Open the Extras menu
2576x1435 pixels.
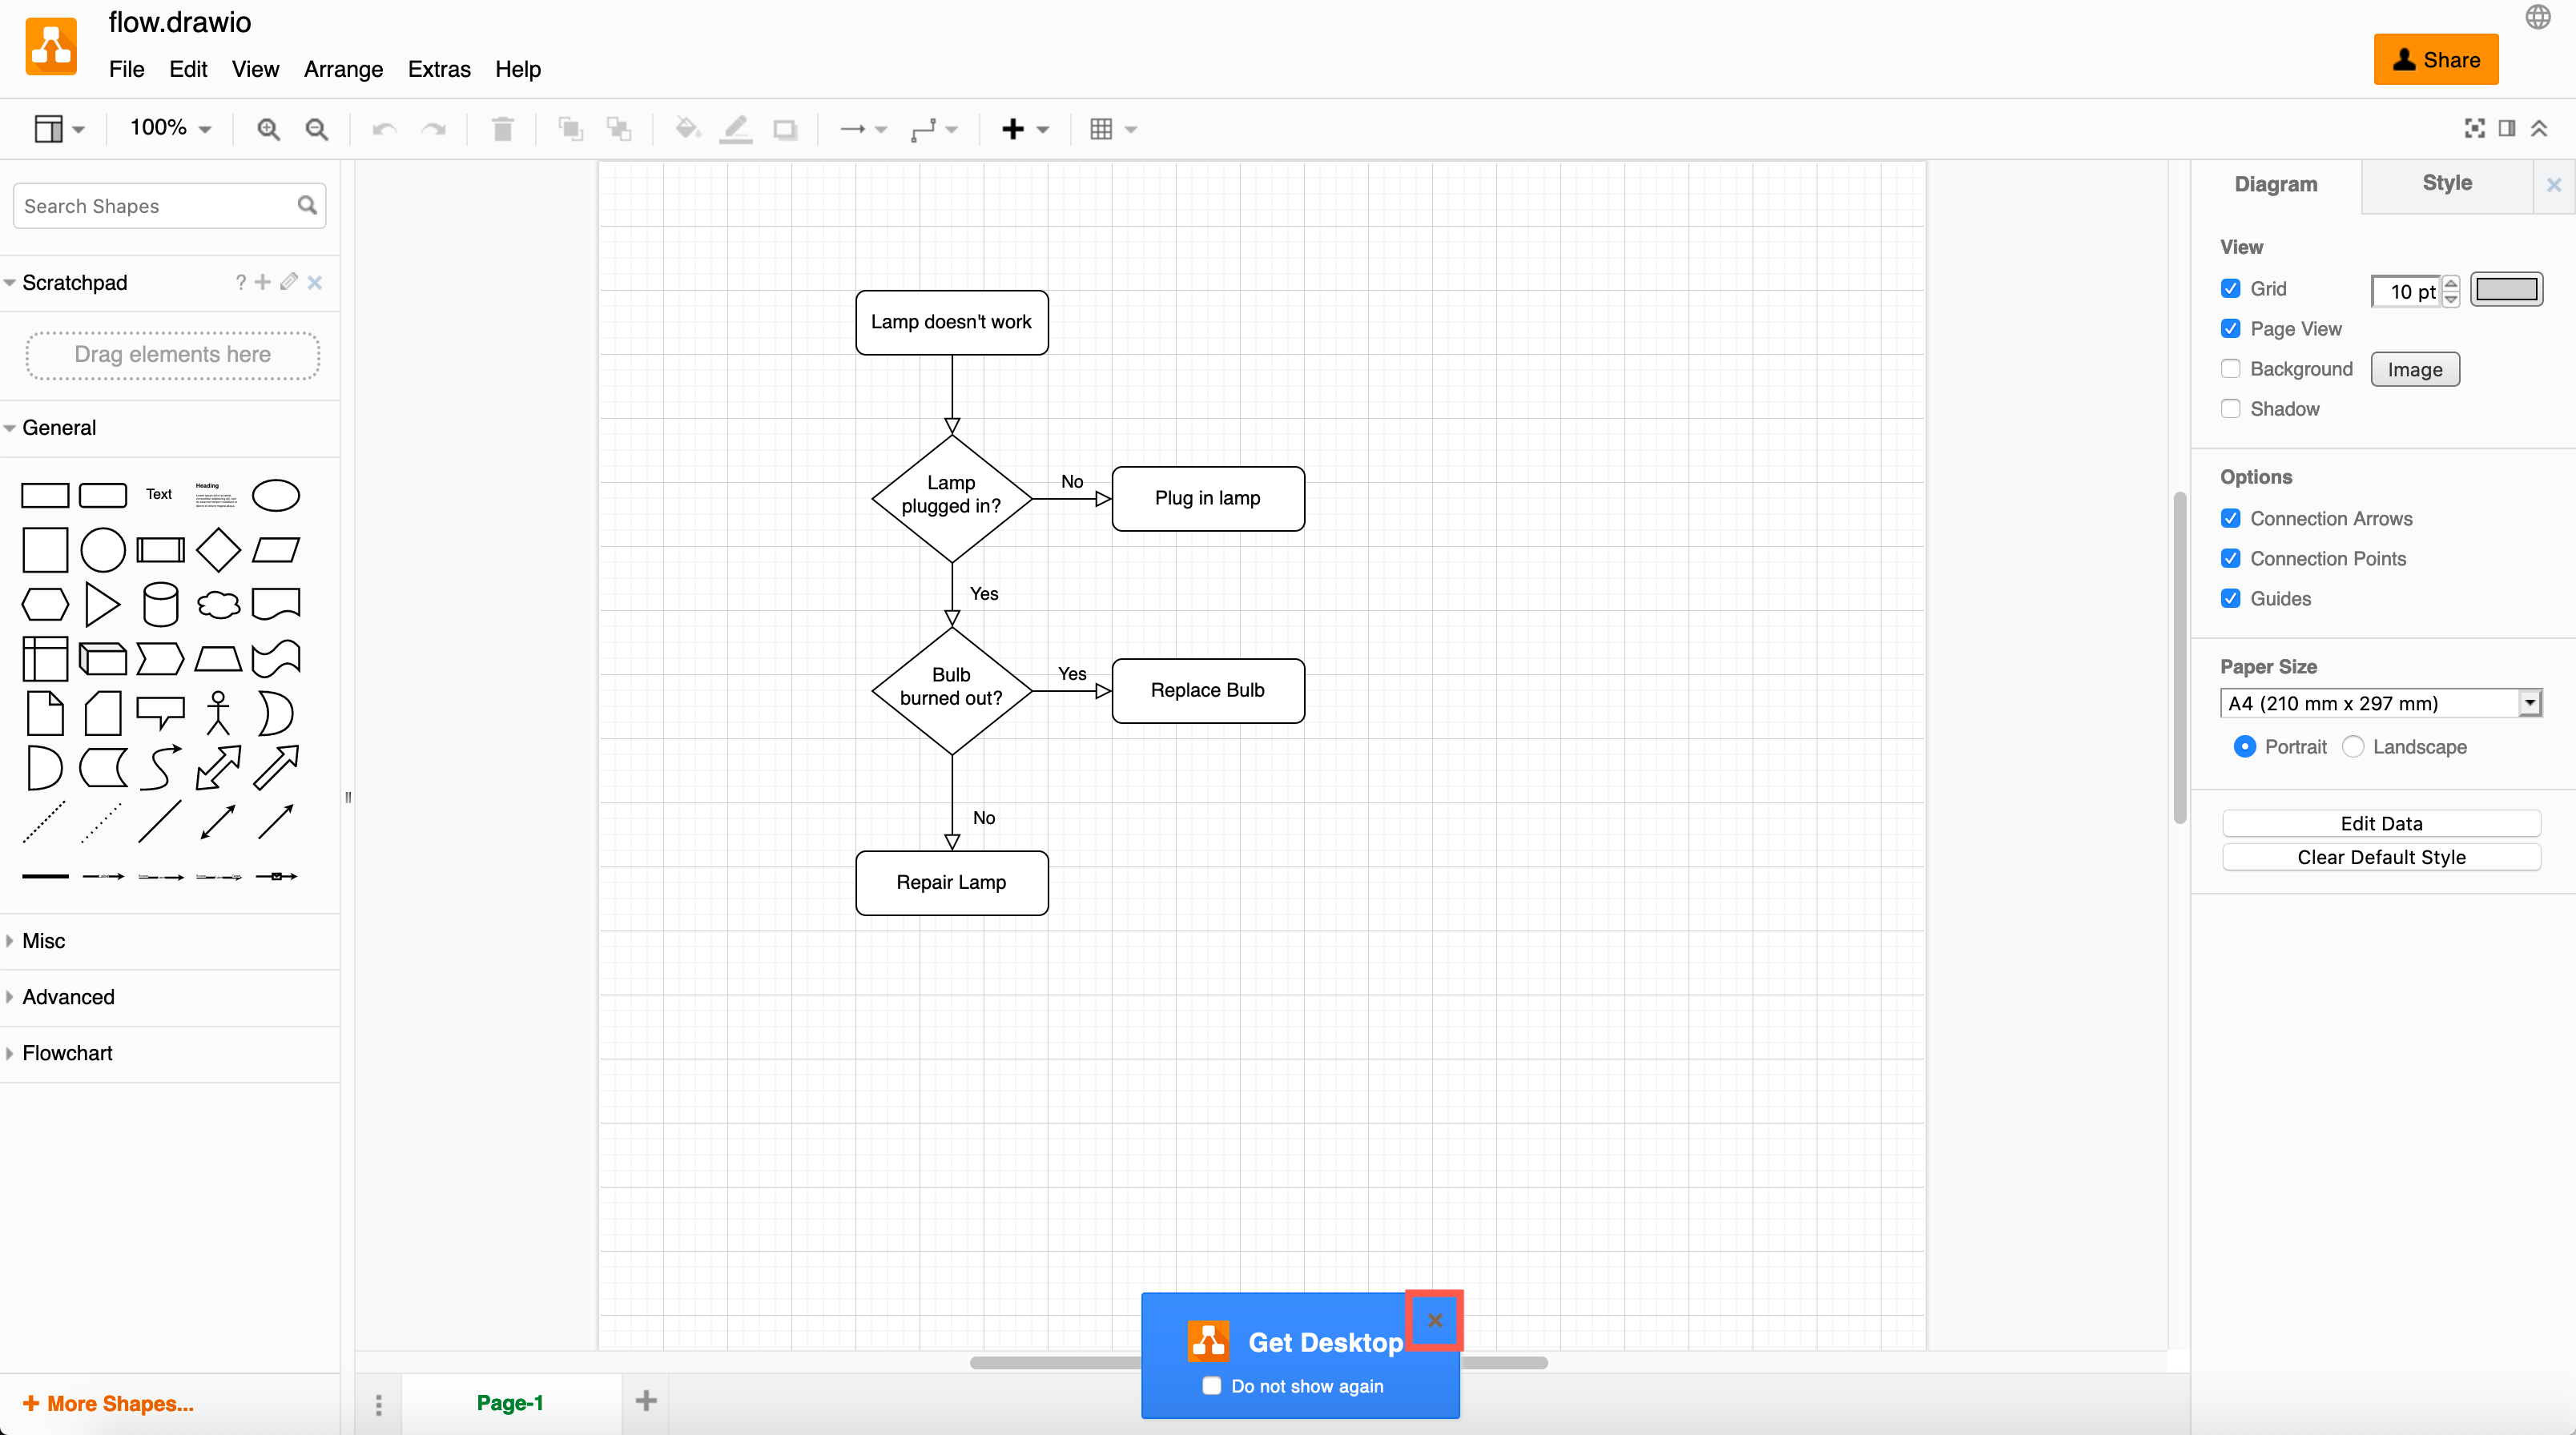coord(440,69)
